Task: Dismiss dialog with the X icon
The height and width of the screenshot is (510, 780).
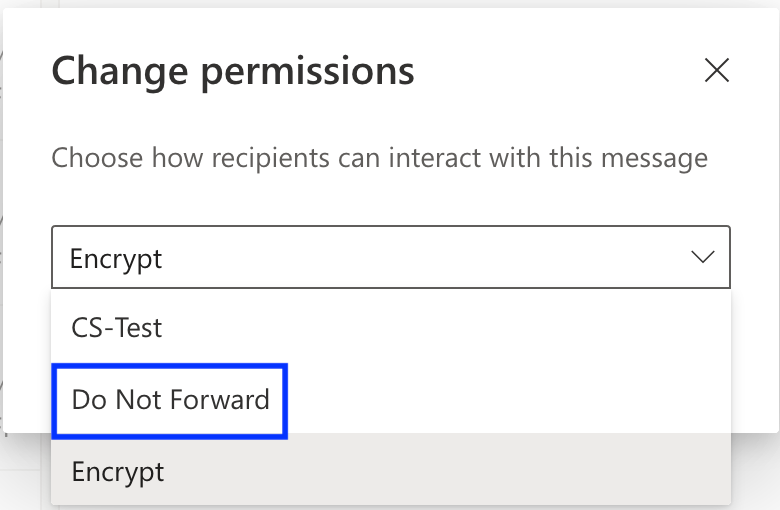Action: pyautogui.click(x=716, y=70)
